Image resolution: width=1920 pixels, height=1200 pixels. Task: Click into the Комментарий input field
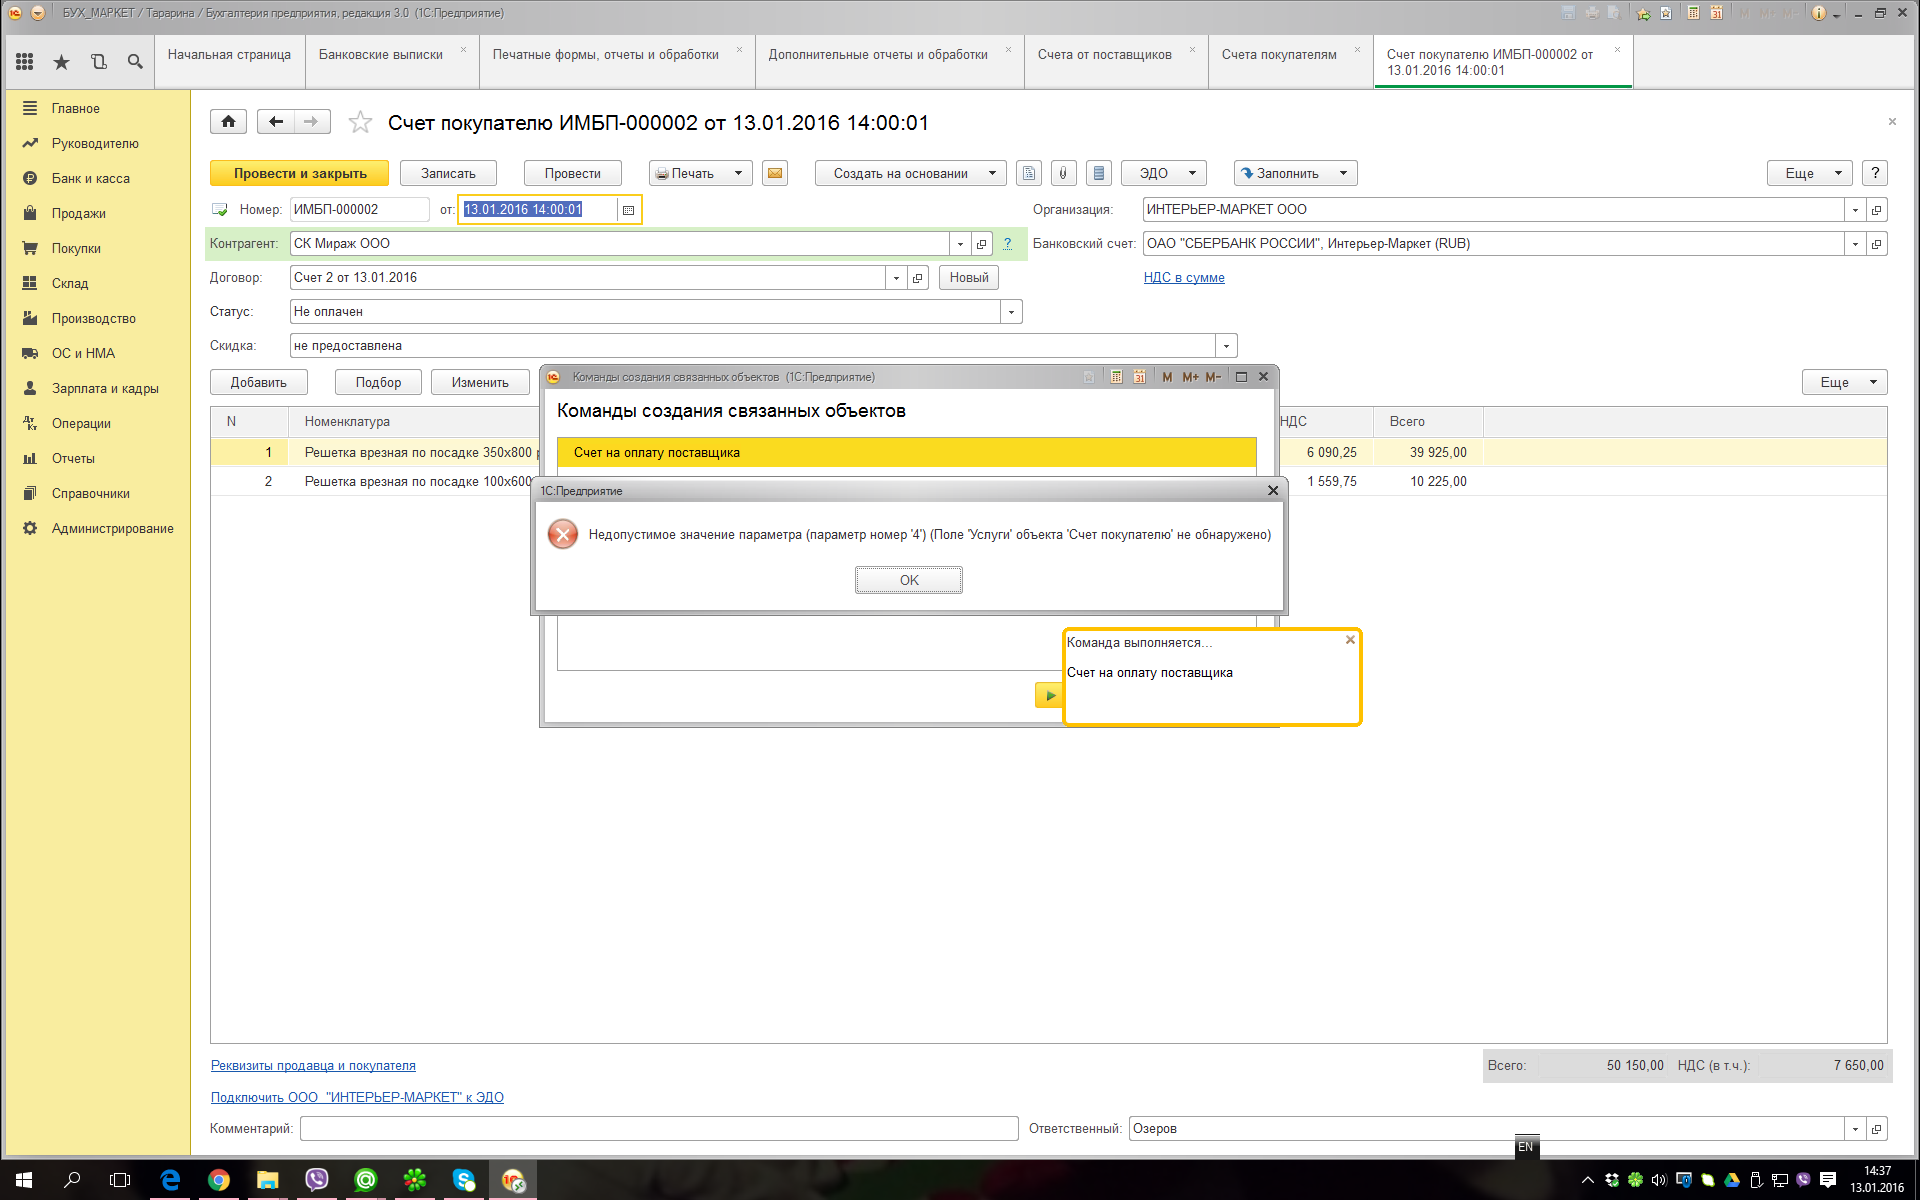[658, 1128]
